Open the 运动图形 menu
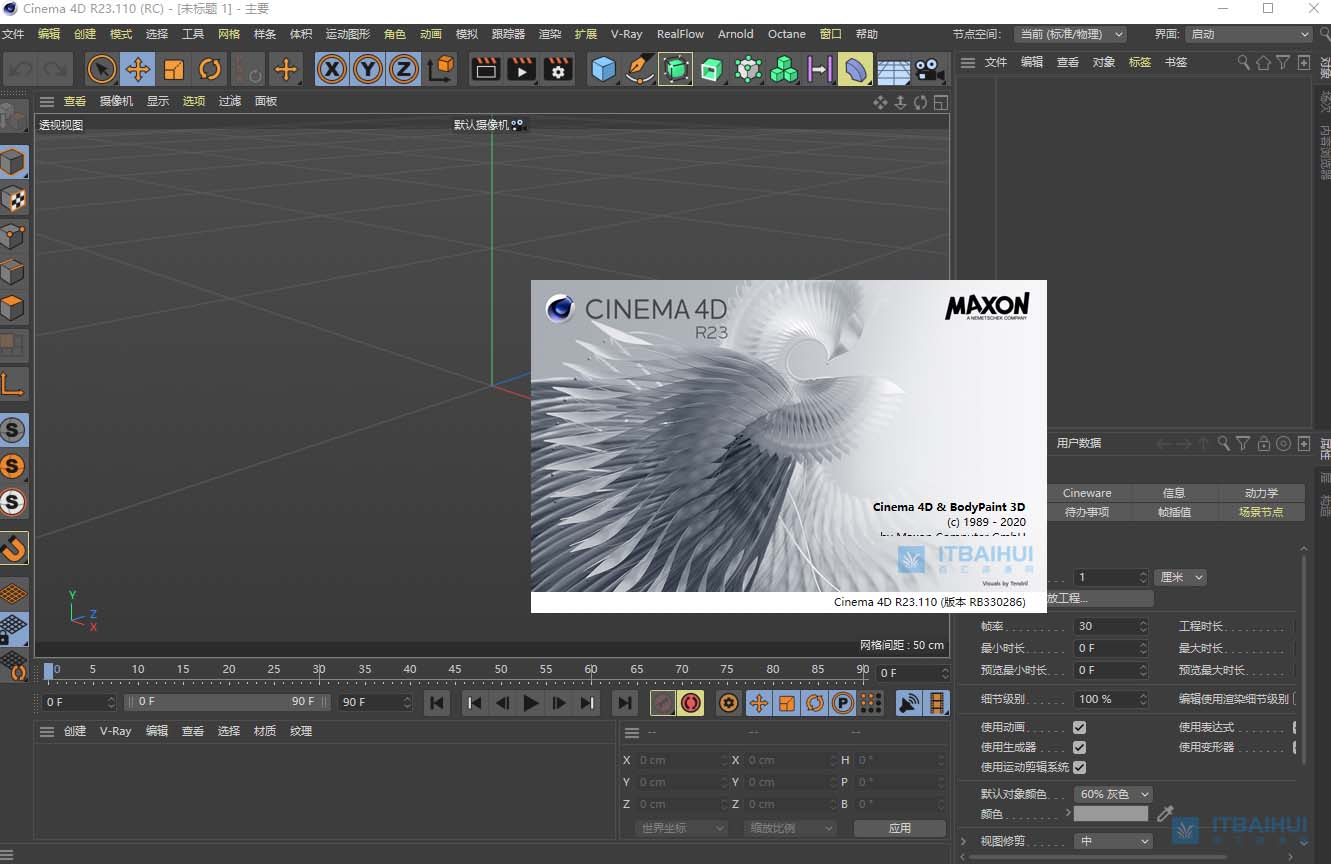 click(x=347, y=34)
